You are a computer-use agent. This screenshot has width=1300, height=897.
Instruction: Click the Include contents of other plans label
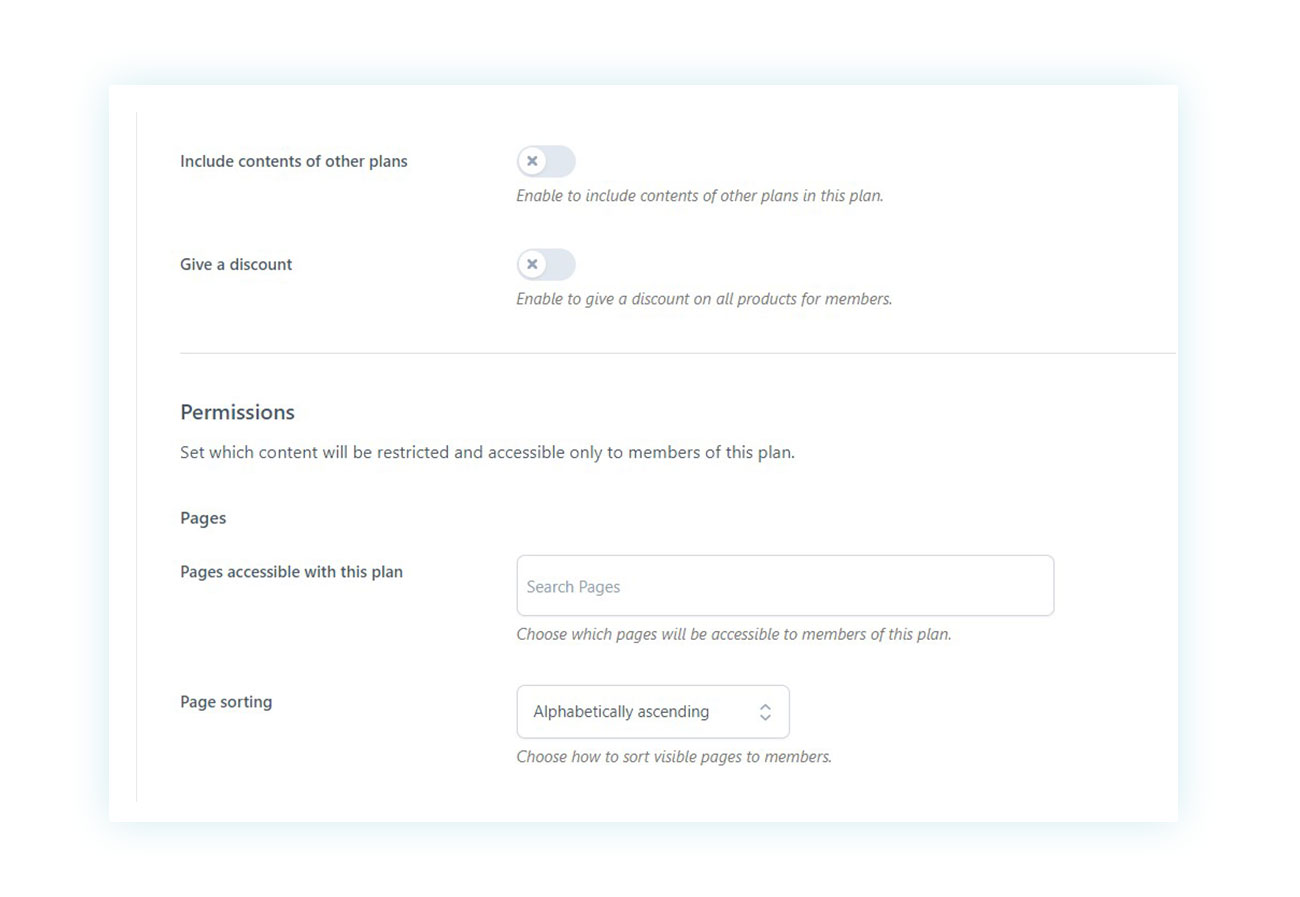point(294,161)
